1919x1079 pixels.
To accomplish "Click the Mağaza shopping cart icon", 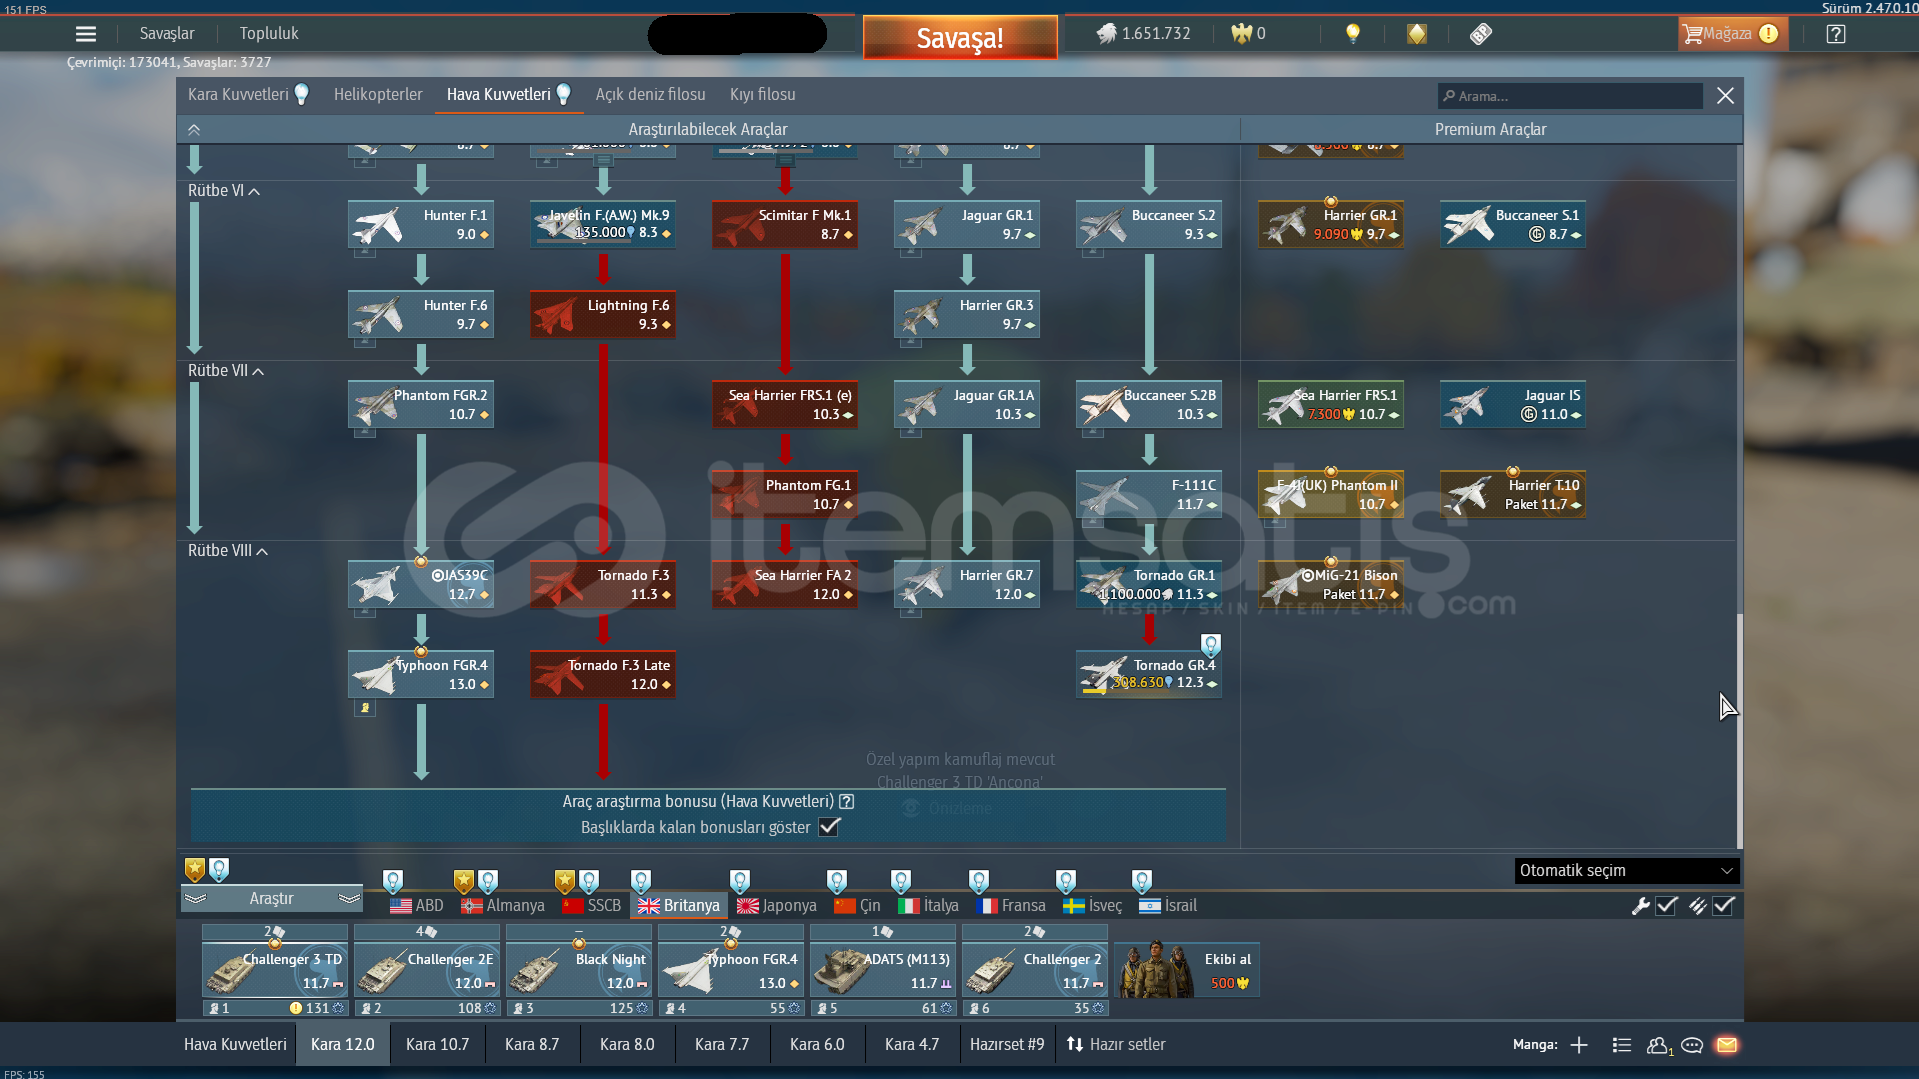I will click(1692, 34).
